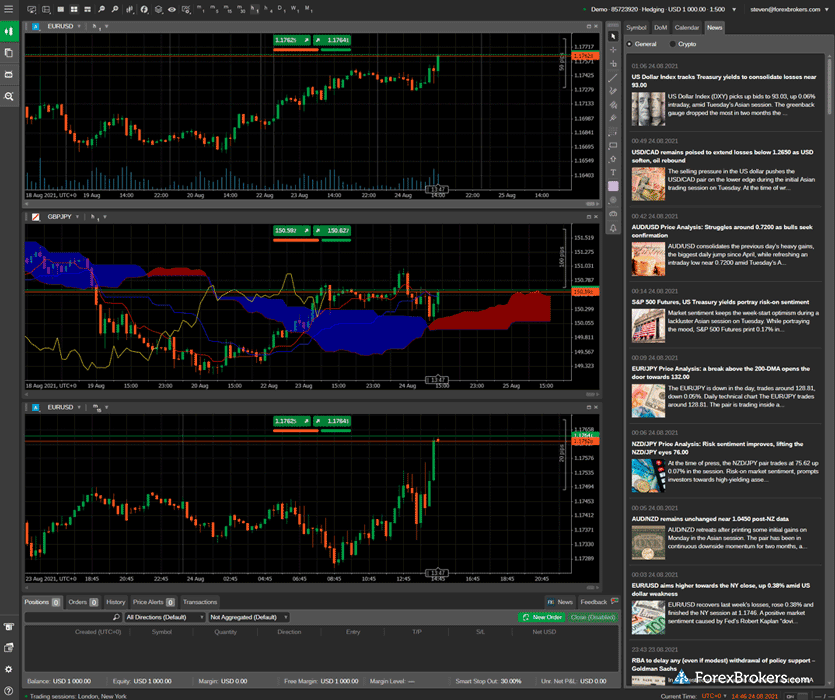Image resolution: width=835 pixels, height=700 pixels.
Task: Select the text annotation tool
Action: tap(613, 172)
